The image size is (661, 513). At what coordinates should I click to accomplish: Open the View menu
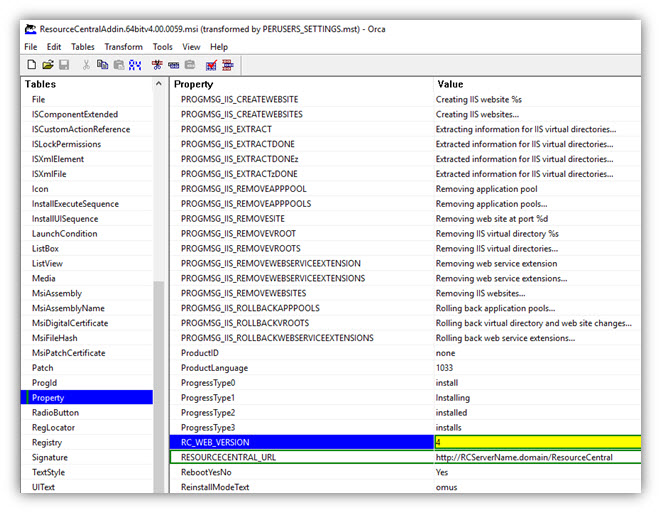click(x=191, y=47)
